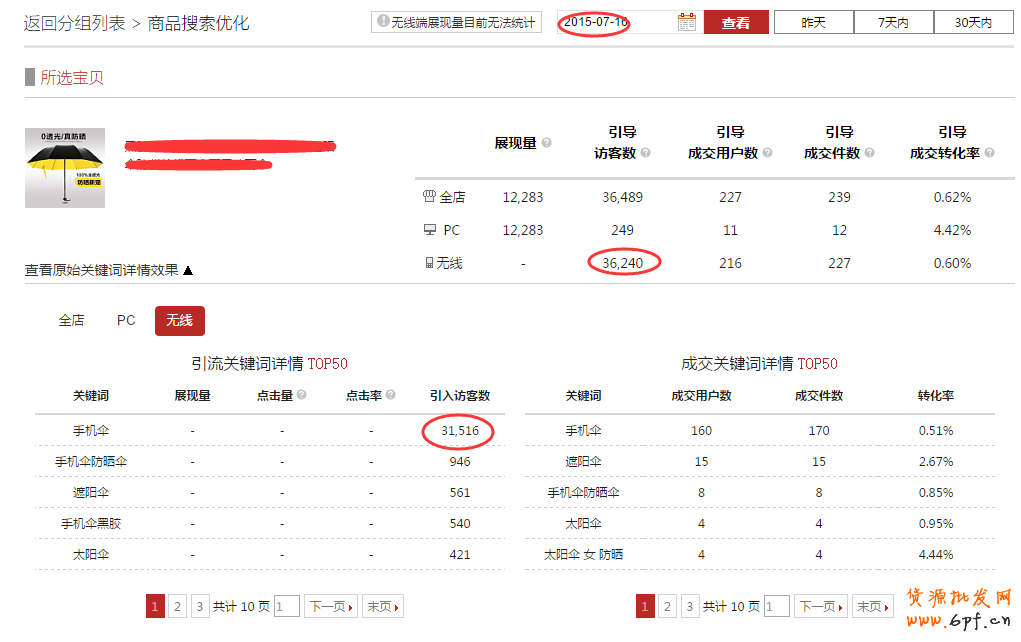Click 返回分组列表 breadcrumb link

tap(75, 23)
